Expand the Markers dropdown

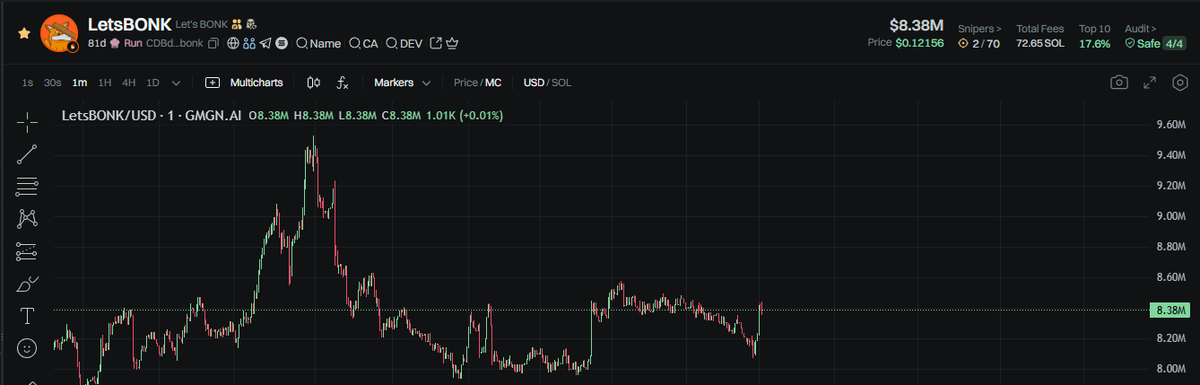[x=403, y=82]
